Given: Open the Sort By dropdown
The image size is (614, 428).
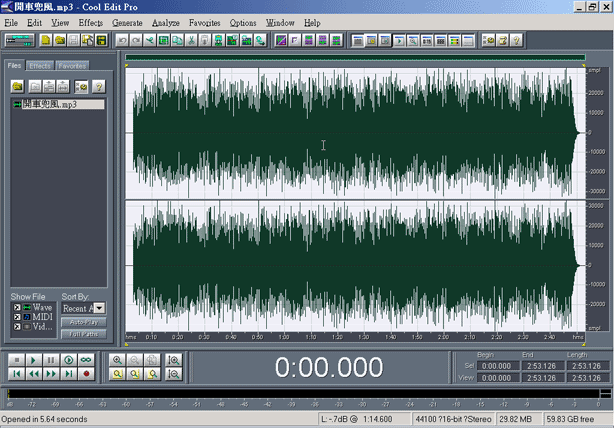Looking at the screenshot, I should (x=99, y=308).
